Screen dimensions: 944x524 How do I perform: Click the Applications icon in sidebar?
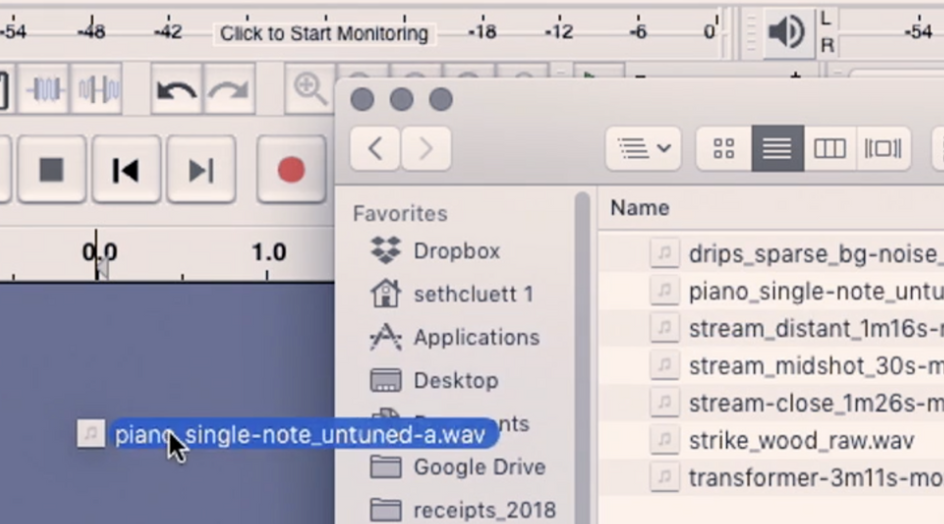[385, 337]
